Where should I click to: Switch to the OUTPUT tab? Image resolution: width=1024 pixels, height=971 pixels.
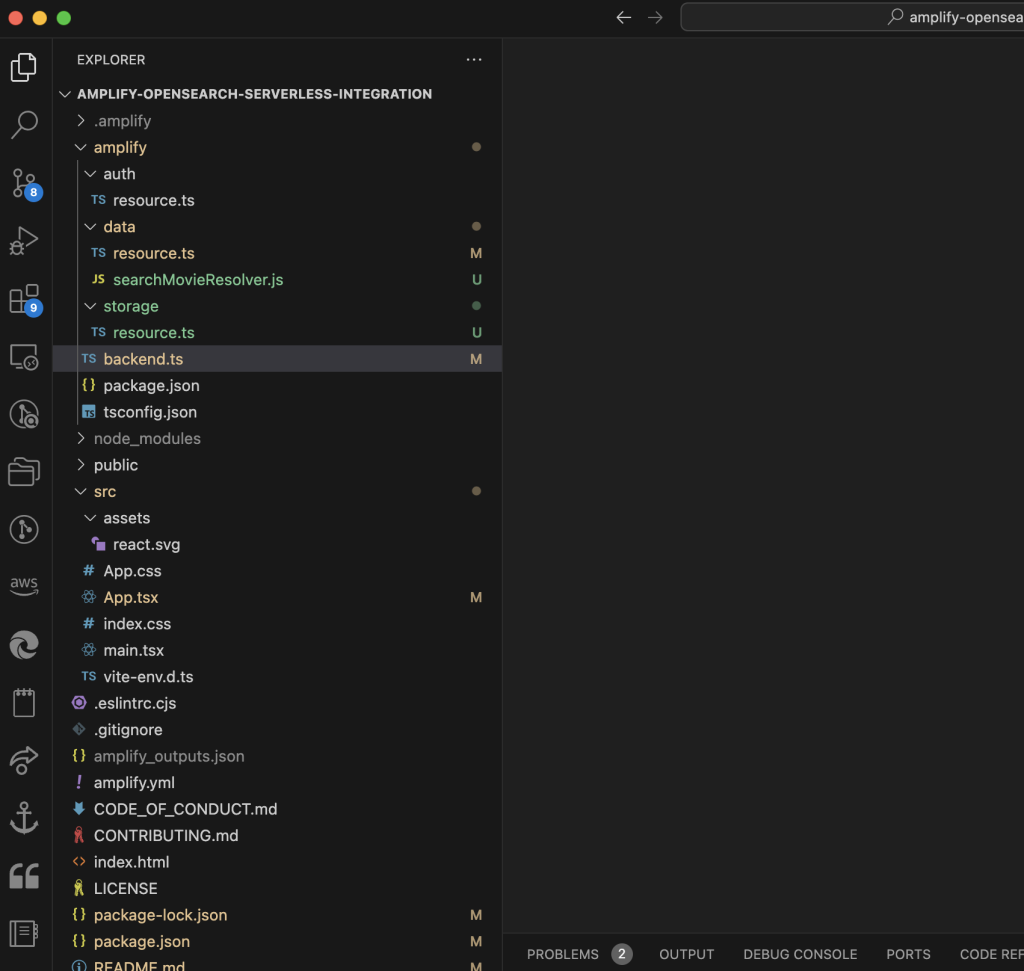click(x=686, y=954)
